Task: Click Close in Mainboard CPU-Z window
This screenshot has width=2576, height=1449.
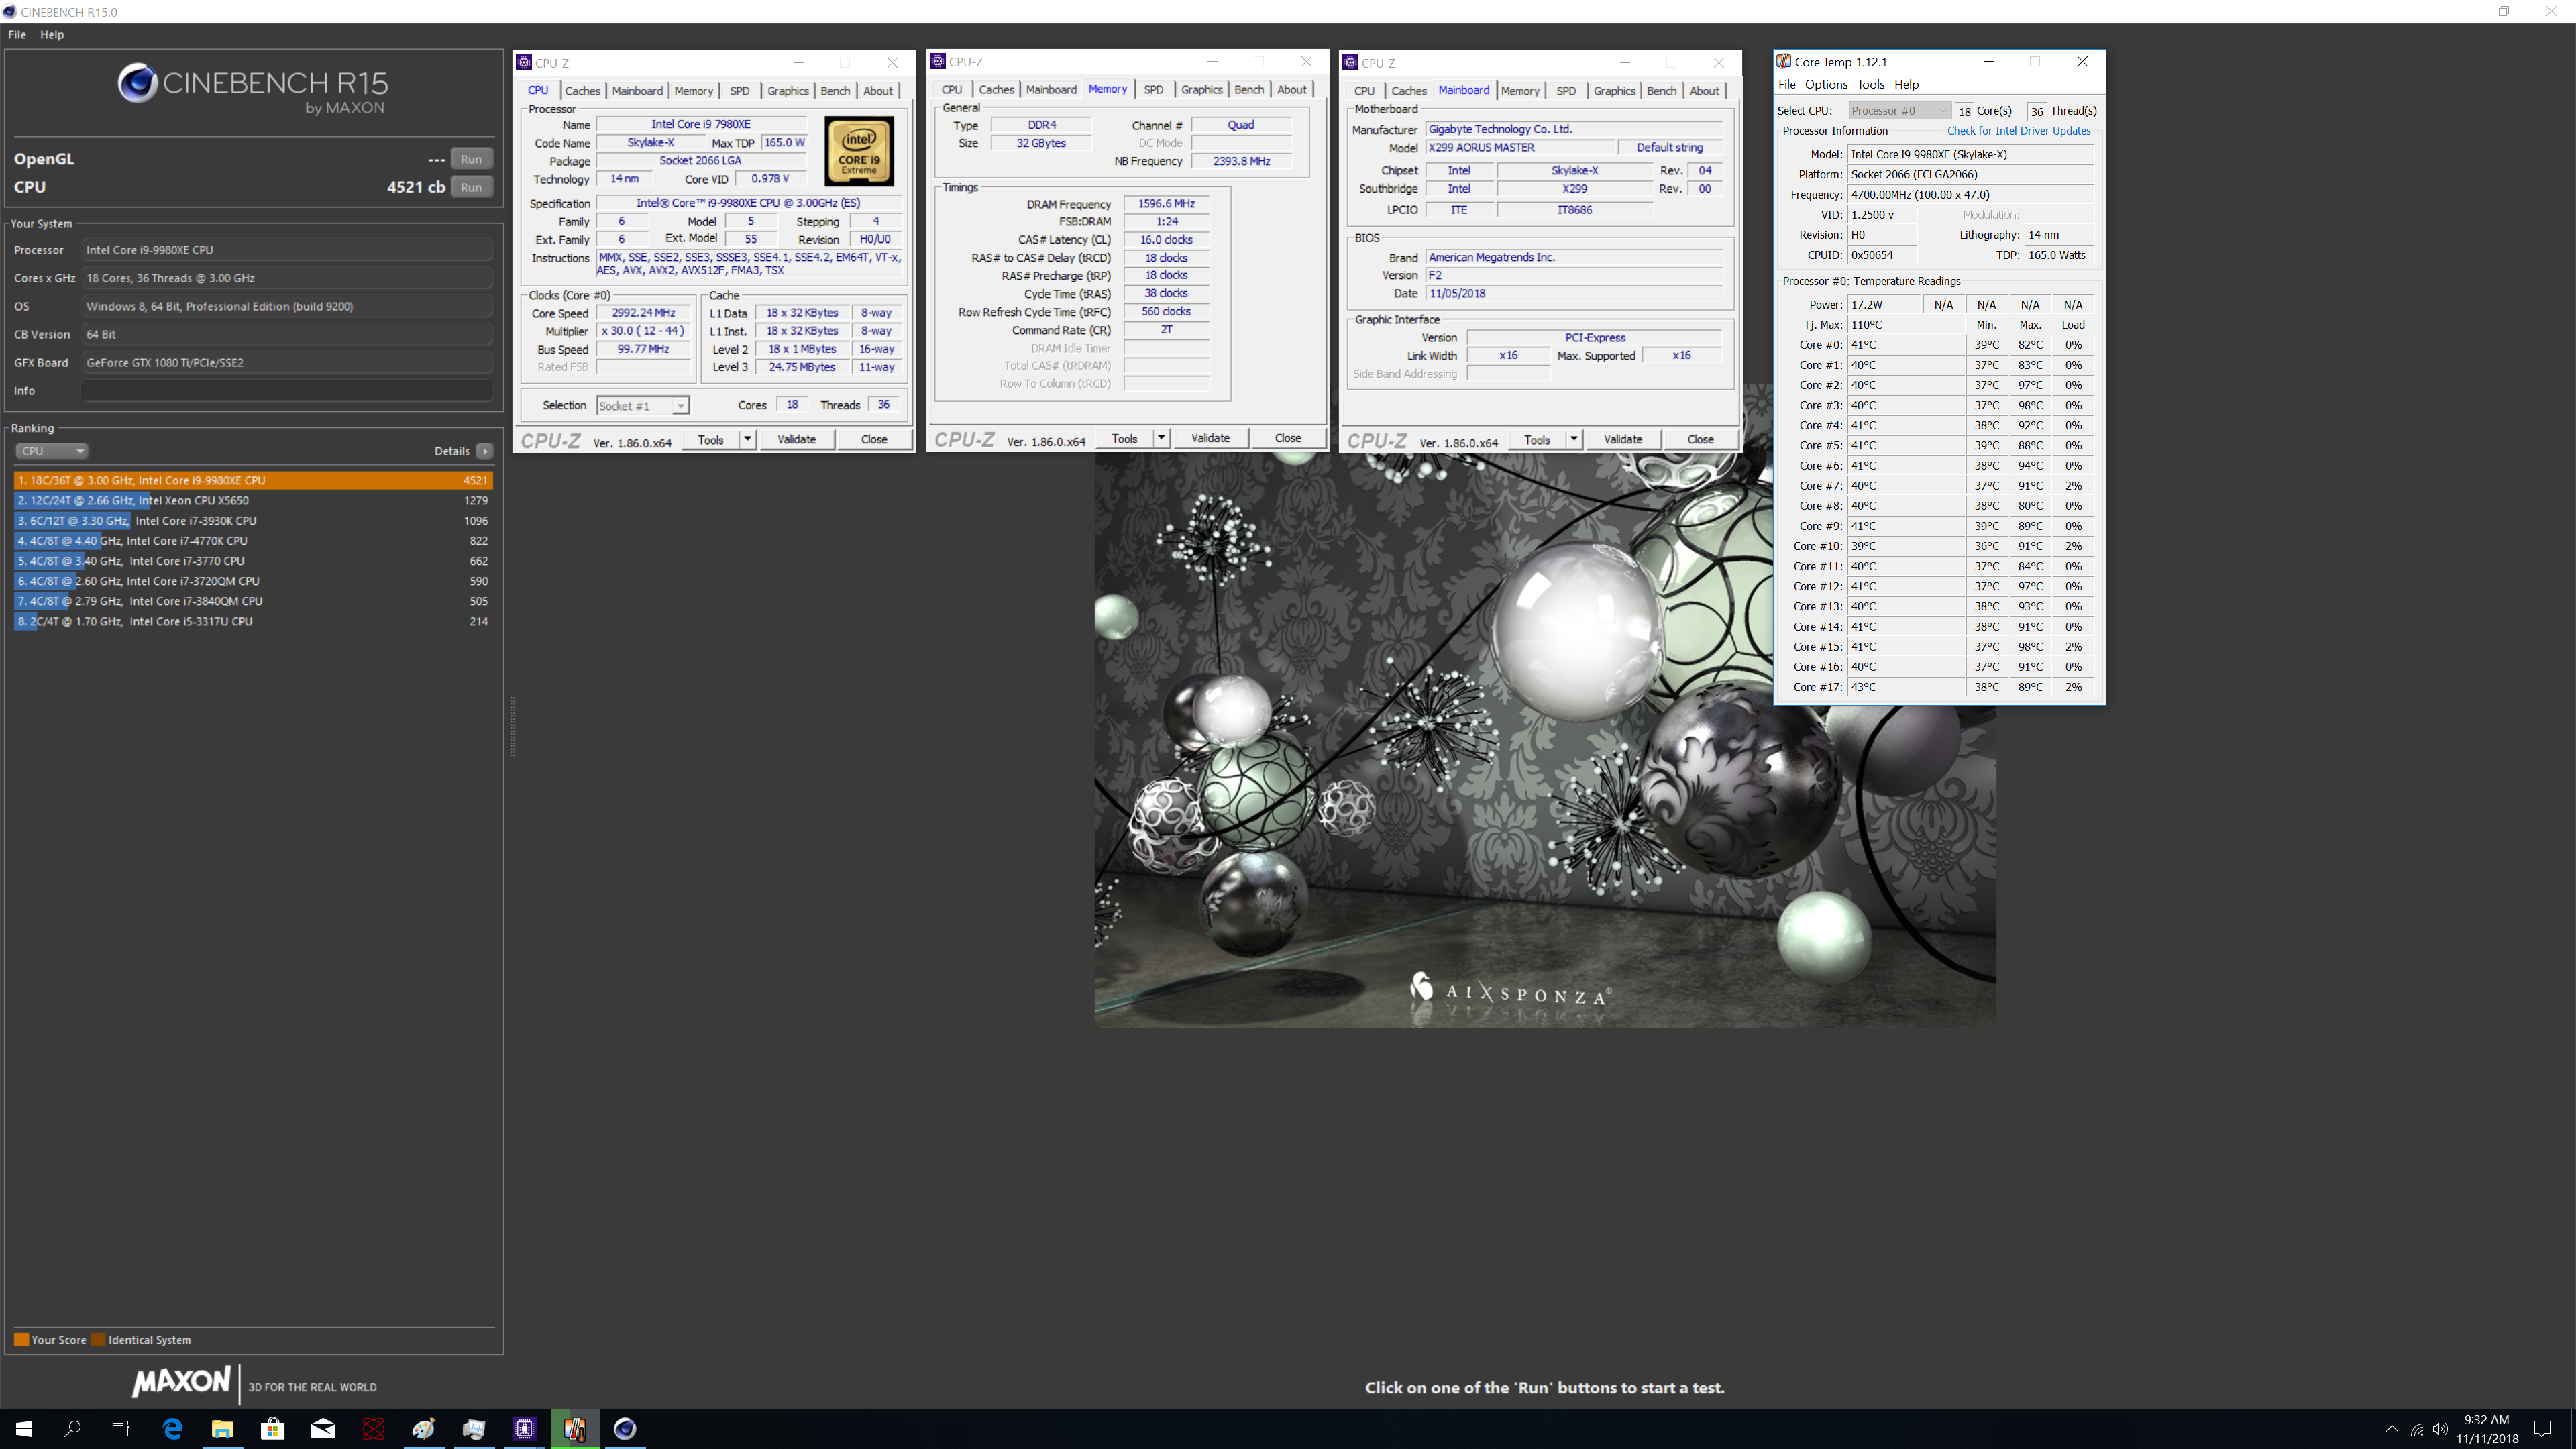Action: point(1700,440)
